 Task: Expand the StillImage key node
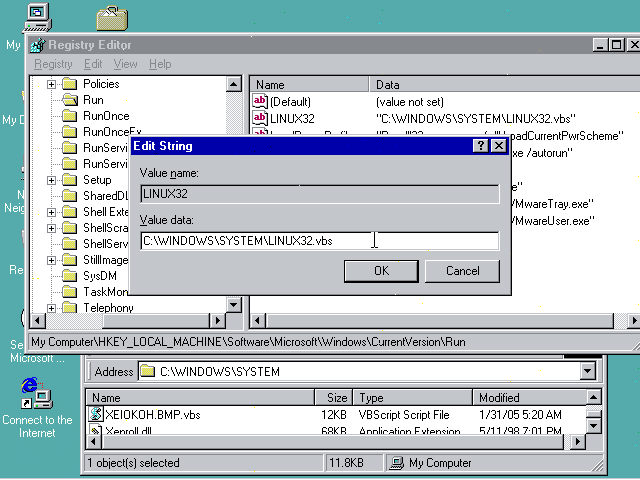[x=51, y=260]
